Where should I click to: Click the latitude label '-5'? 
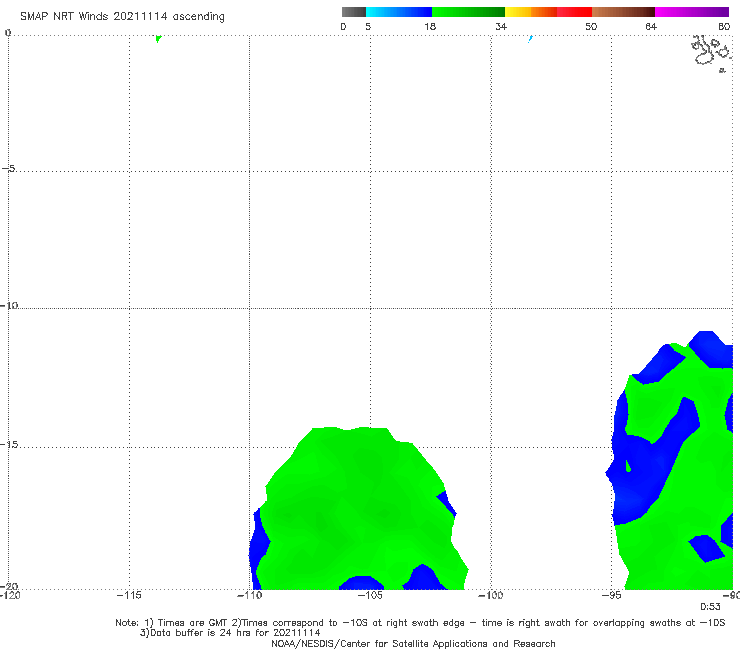[x=9, y=169]
